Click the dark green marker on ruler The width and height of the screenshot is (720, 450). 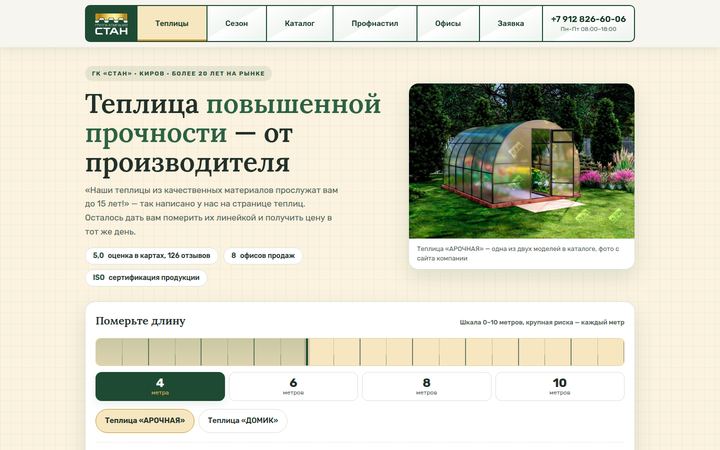(307, 352)
